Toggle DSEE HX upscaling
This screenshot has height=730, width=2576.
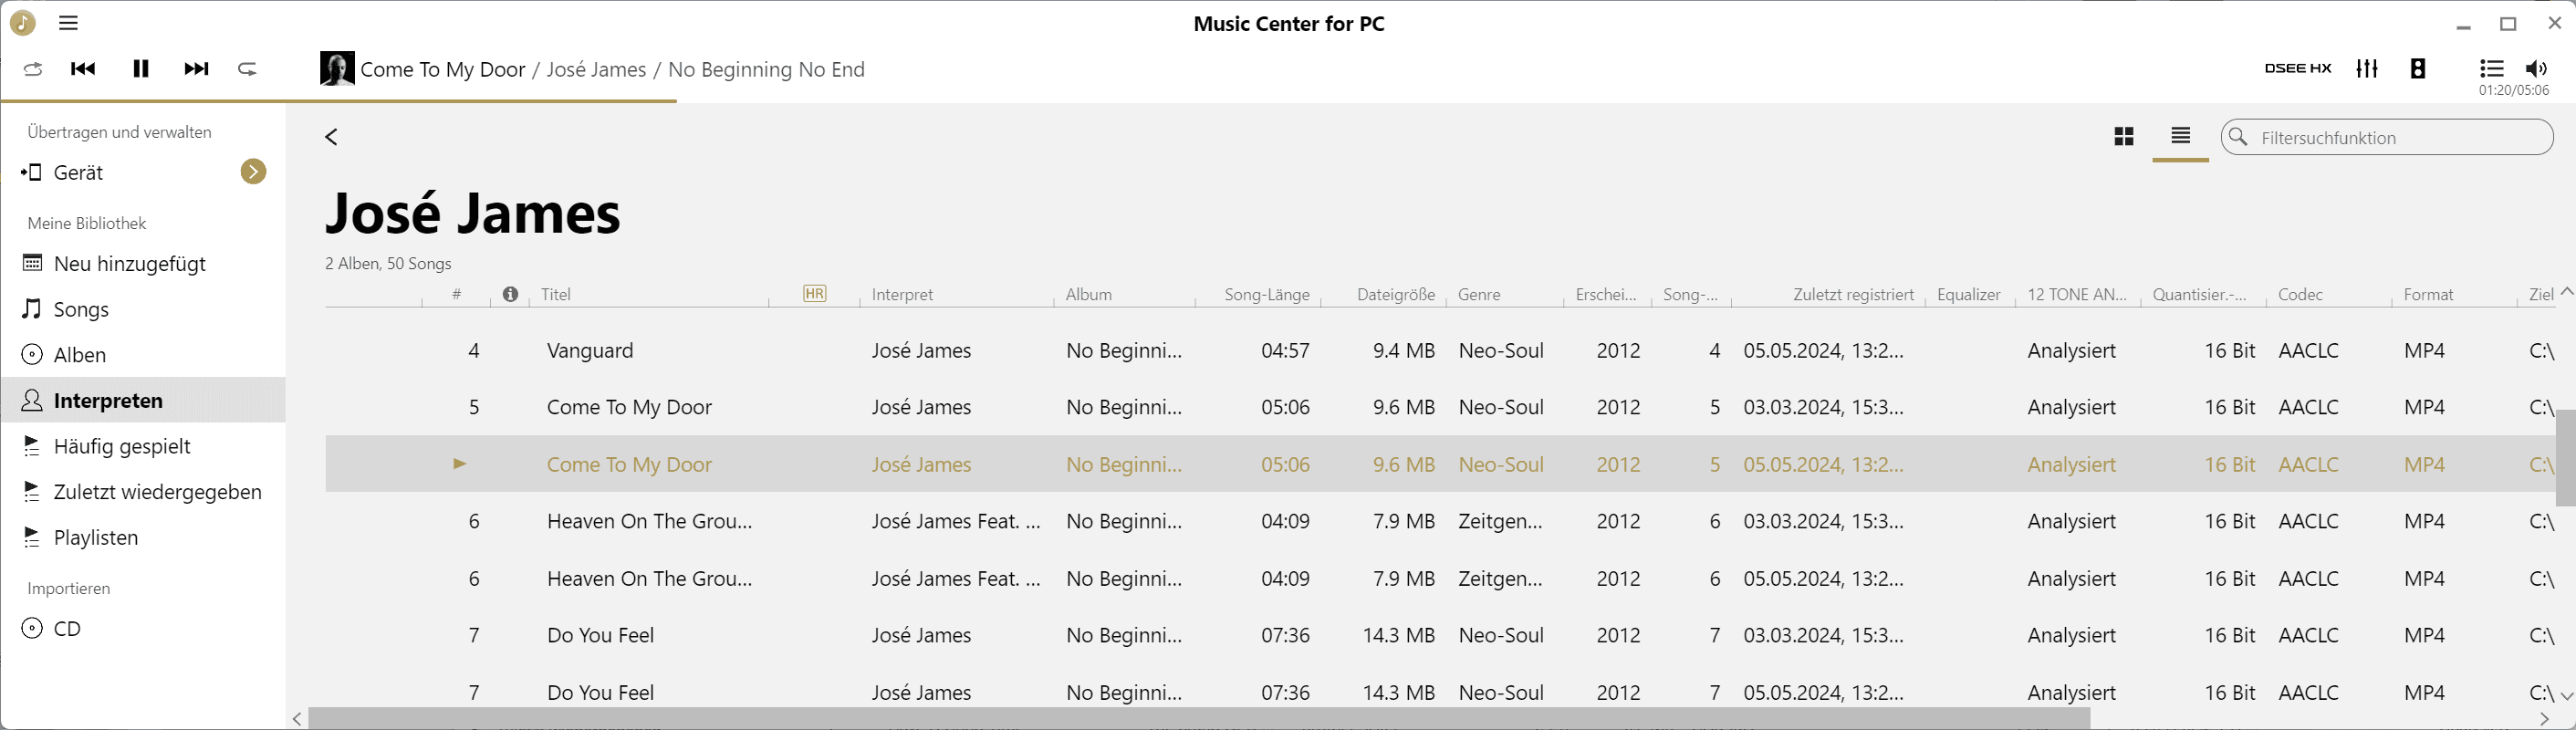click(x=2297, y=69)
